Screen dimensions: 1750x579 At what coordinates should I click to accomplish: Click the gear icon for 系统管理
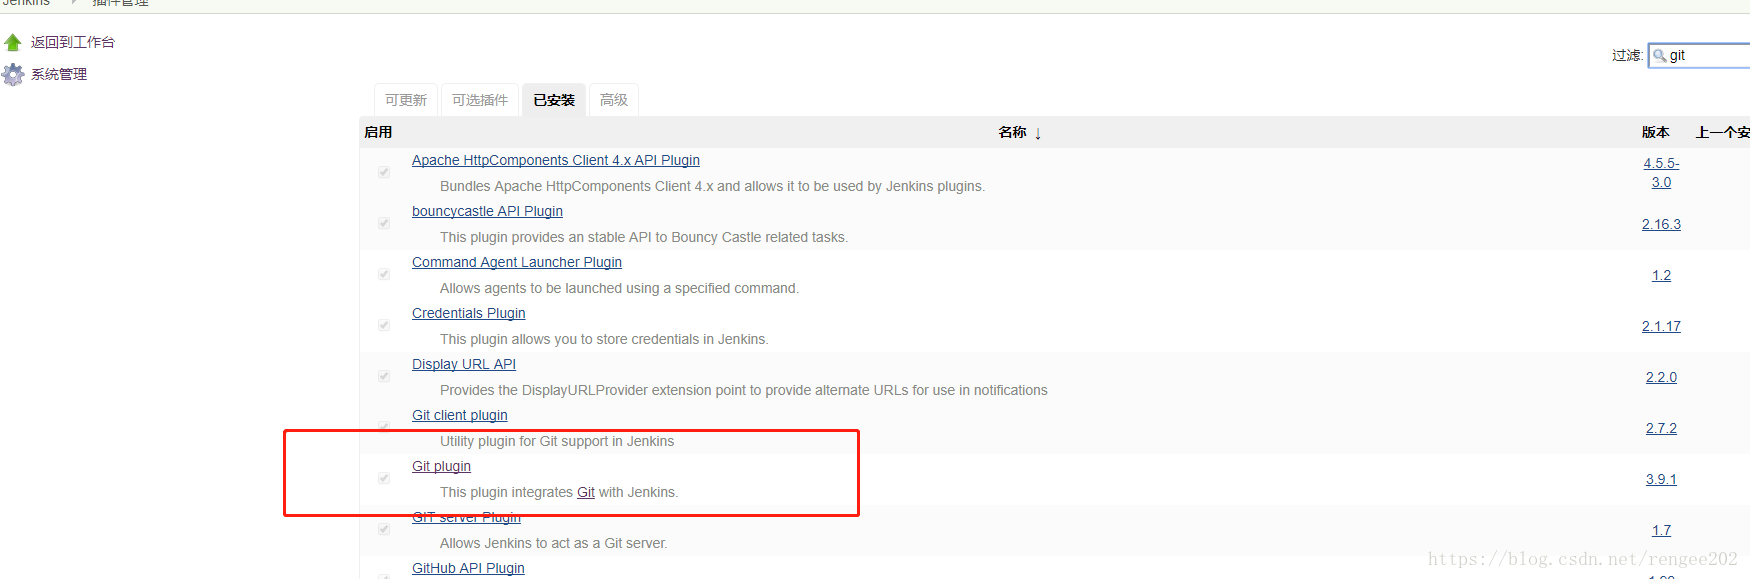click(13, 75)
